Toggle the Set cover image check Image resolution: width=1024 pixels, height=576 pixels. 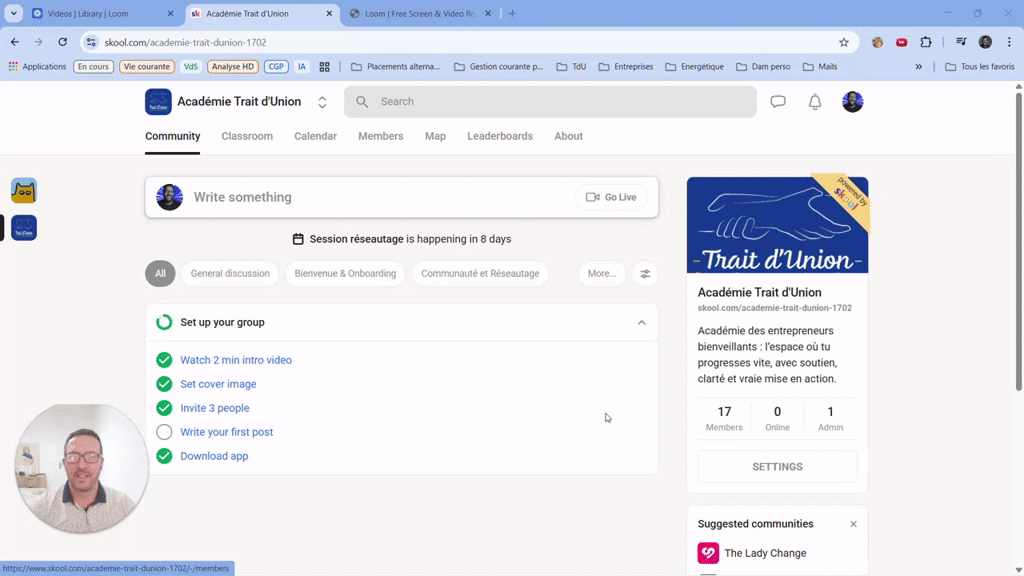pos(164,384)
